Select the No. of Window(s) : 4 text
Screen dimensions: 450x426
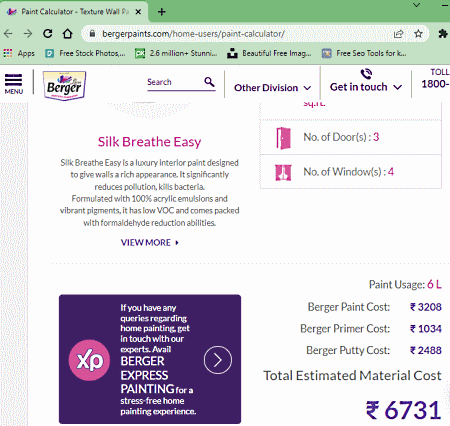[348, 172]
